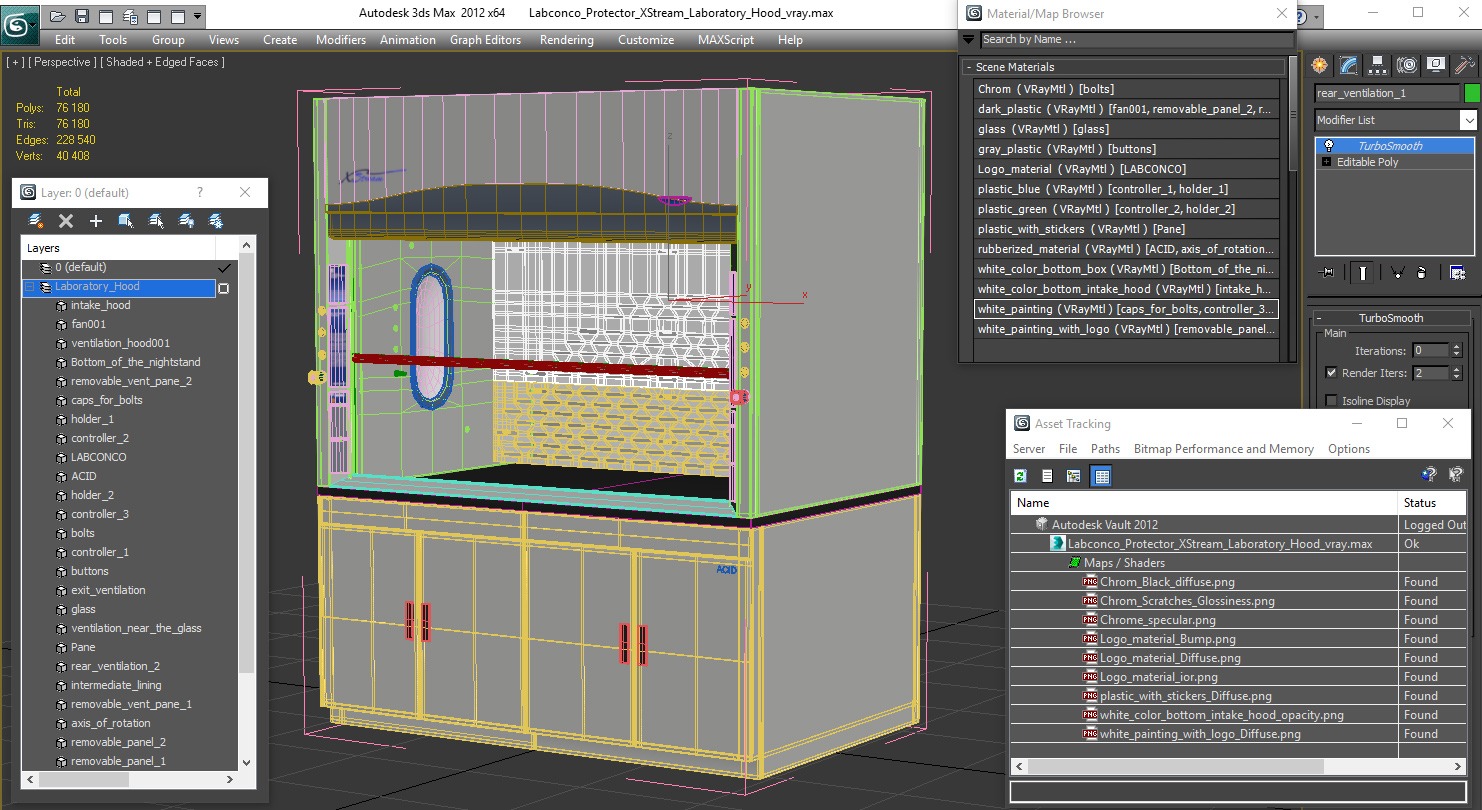This screenshot has height=810, width=1482.
Task: Enable Isoline Display checkbox
Action: [1331, 401]
